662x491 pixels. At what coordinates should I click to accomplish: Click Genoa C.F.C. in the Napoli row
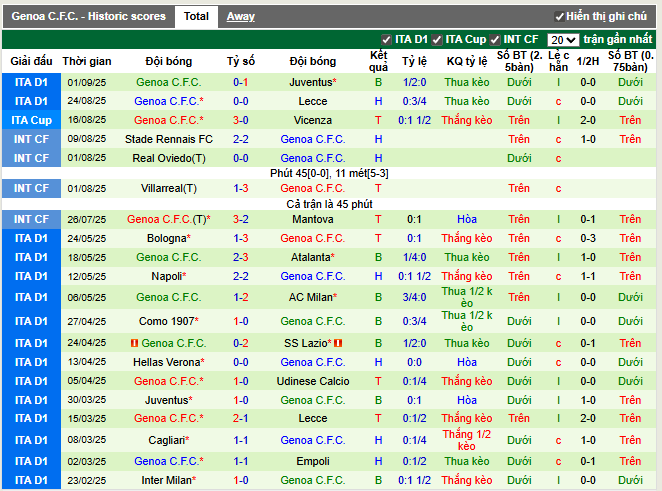[x=313, y=277]
